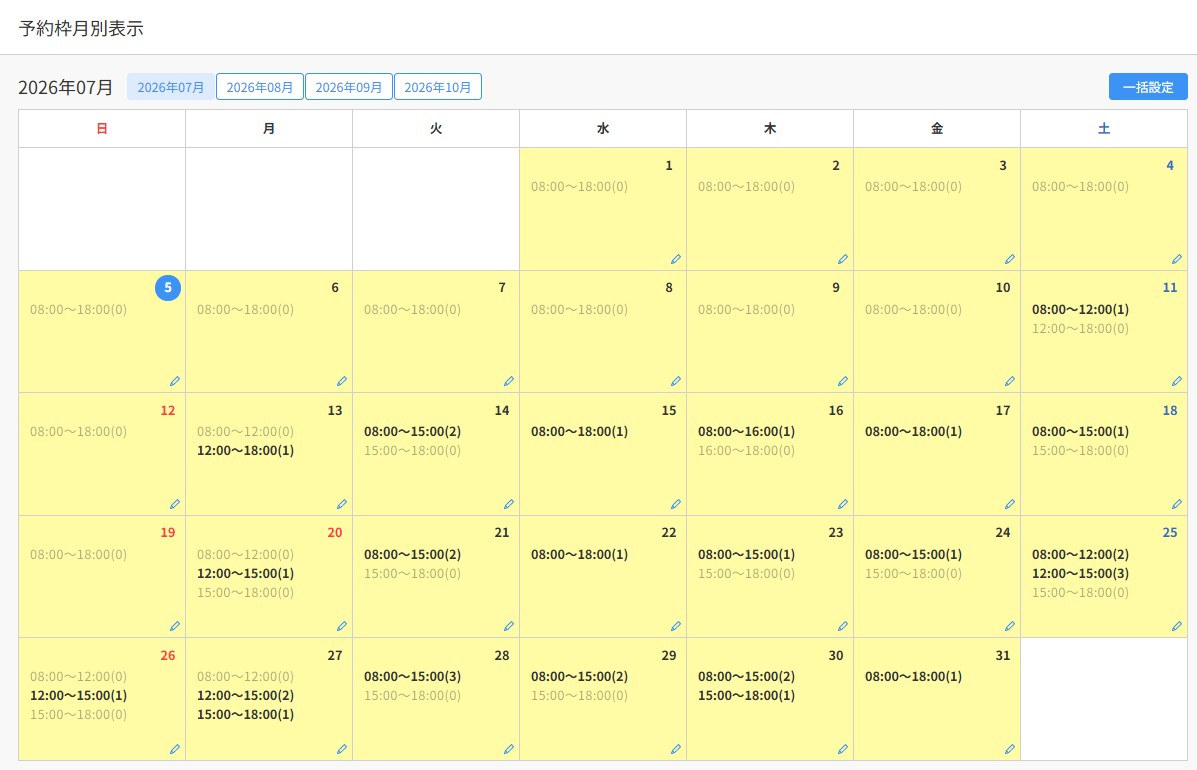
Task: Click the pencil icon on July 5
Action: tap(174, 382)
